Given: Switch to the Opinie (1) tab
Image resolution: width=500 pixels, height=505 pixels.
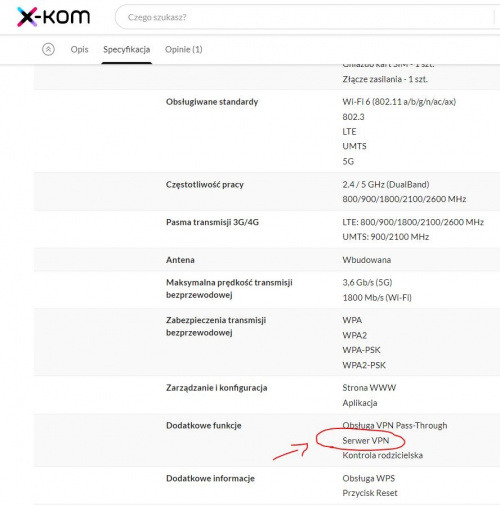Looking at the screenshot, I should (184, 49).
